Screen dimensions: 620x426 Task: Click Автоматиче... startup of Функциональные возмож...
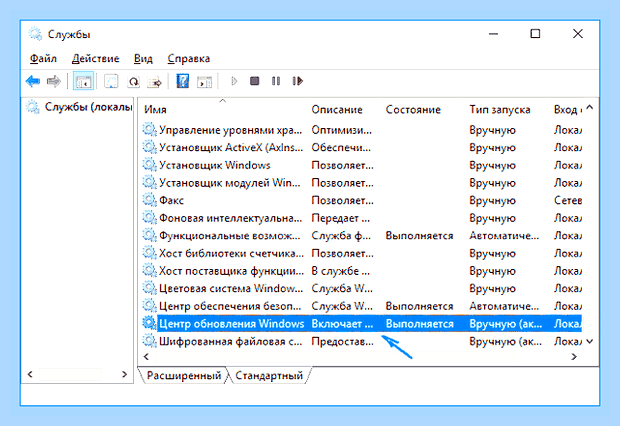(x=504, y=235)
